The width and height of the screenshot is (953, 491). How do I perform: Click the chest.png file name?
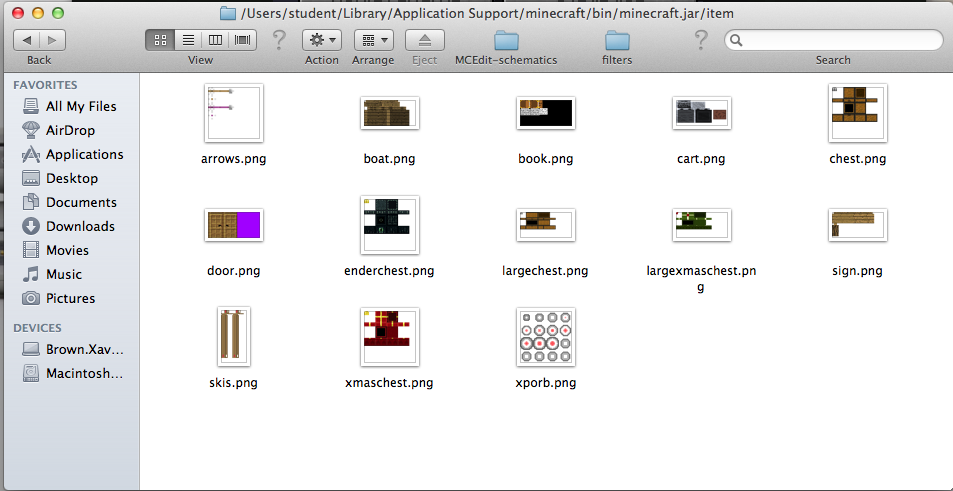click(858, 160)
